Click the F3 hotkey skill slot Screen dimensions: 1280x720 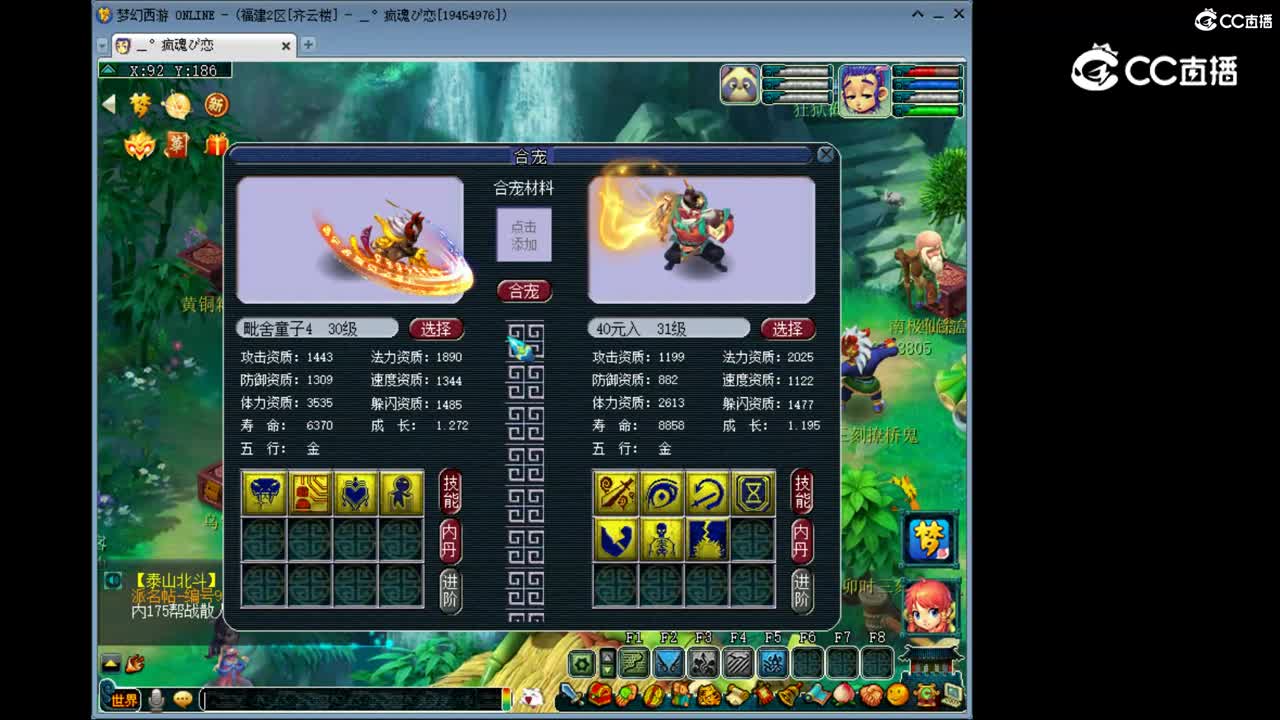pyautogui.click(x=704, y=662)
